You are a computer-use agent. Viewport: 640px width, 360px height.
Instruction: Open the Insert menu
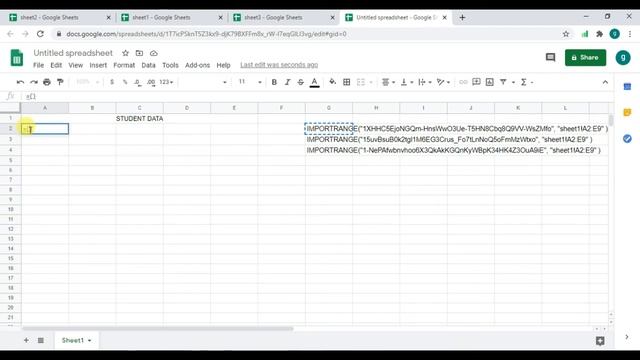98,65
